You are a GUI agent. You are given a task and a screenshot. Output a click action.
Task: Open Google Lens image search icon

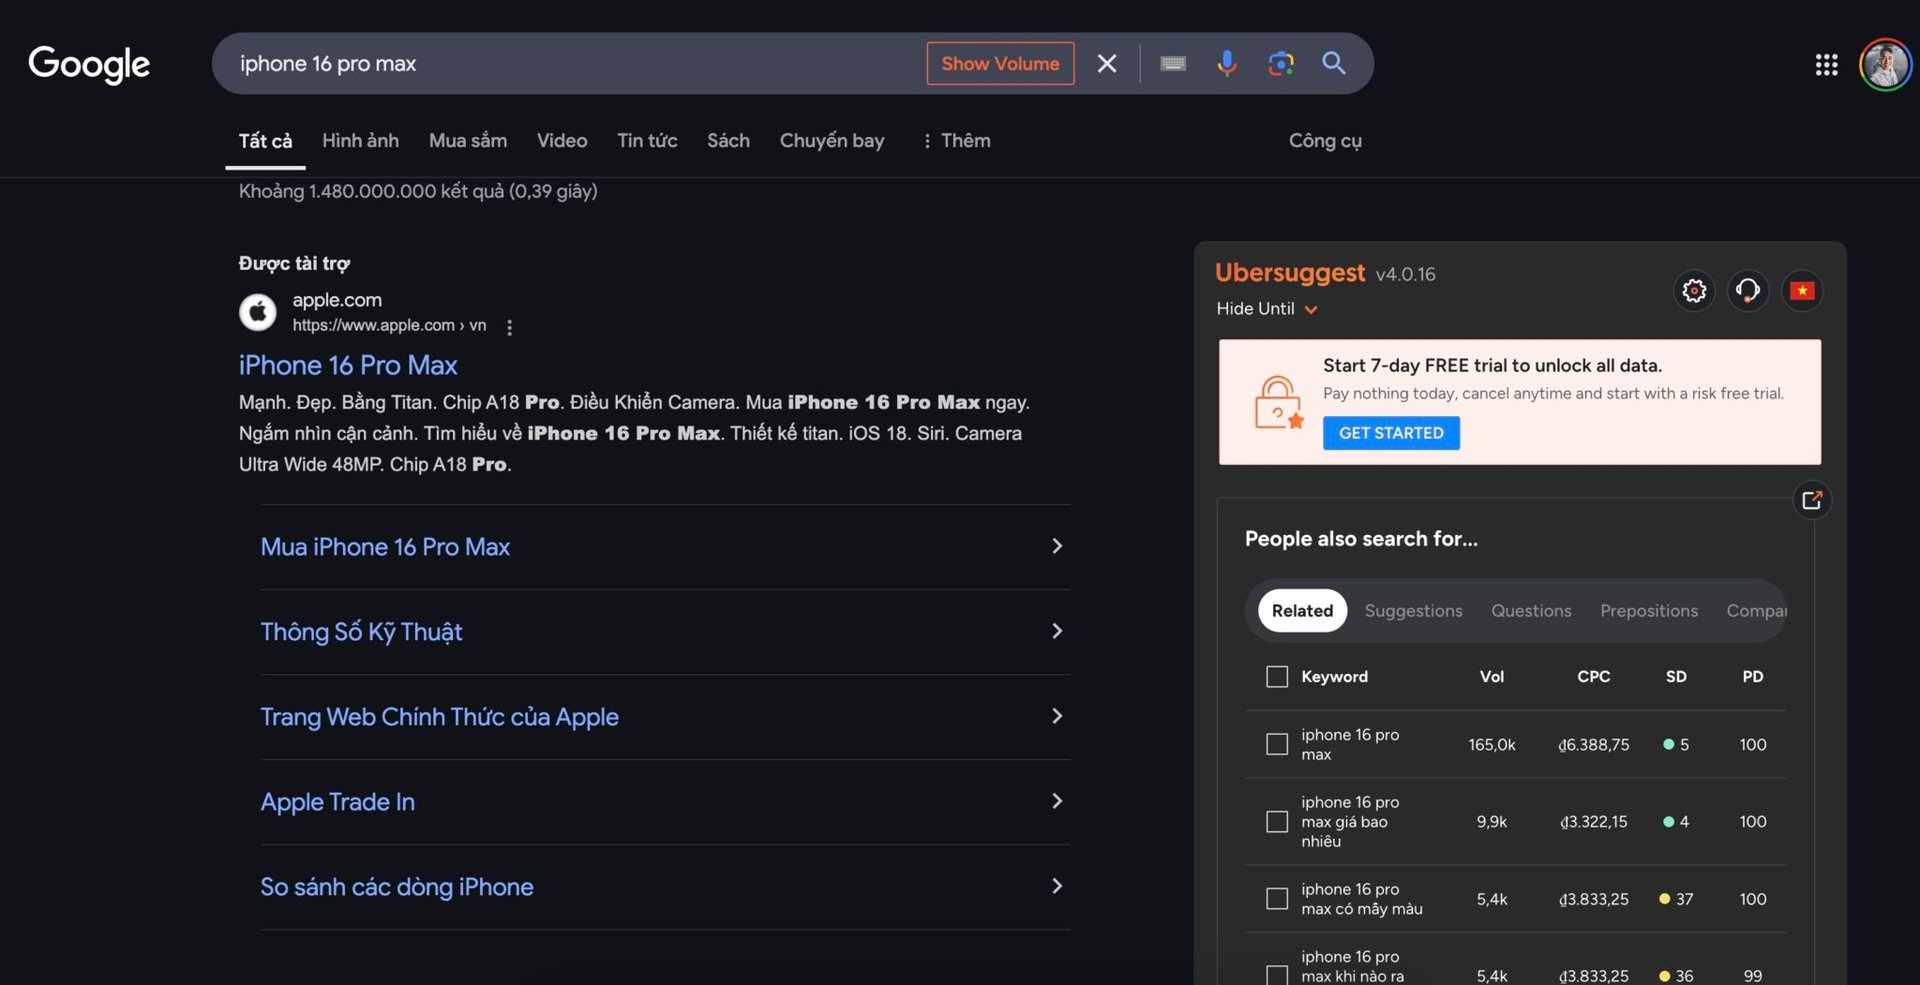click(x=1280, y=63)
